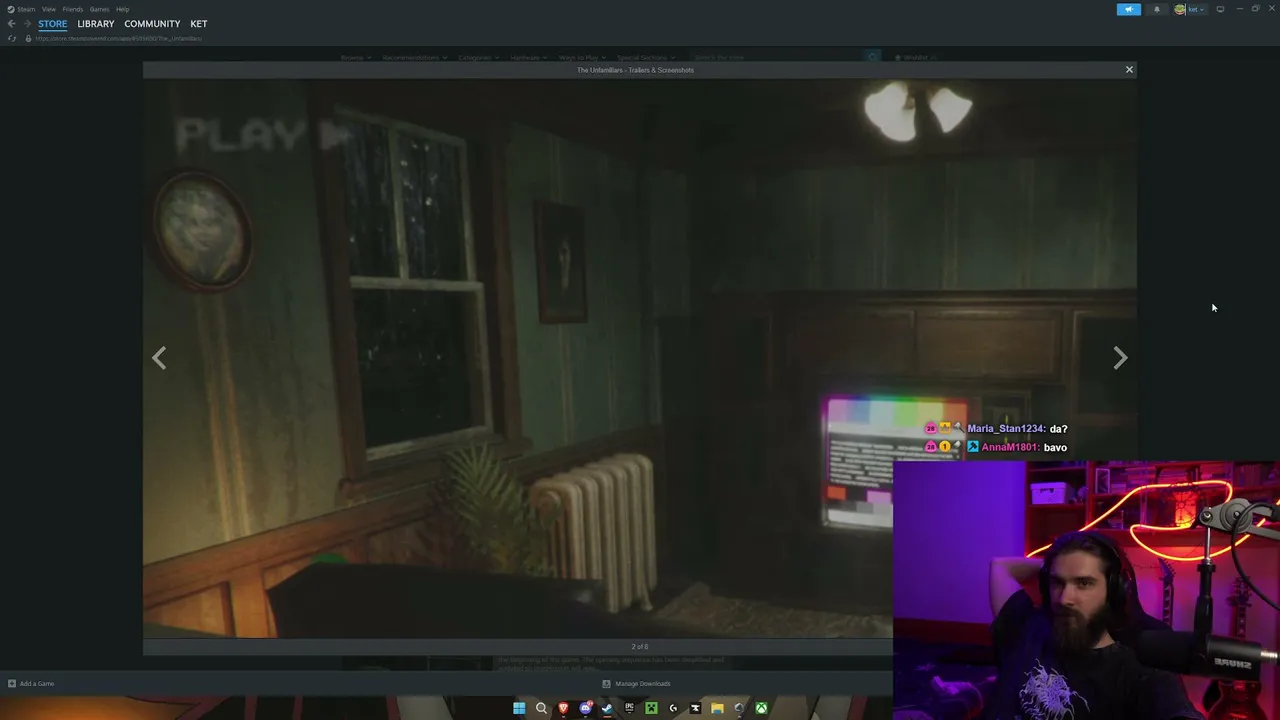Viewport: 1280px width, 720px height.
Task: Open the Games menu
Action: pyautogui.click(x=100, y=9)
